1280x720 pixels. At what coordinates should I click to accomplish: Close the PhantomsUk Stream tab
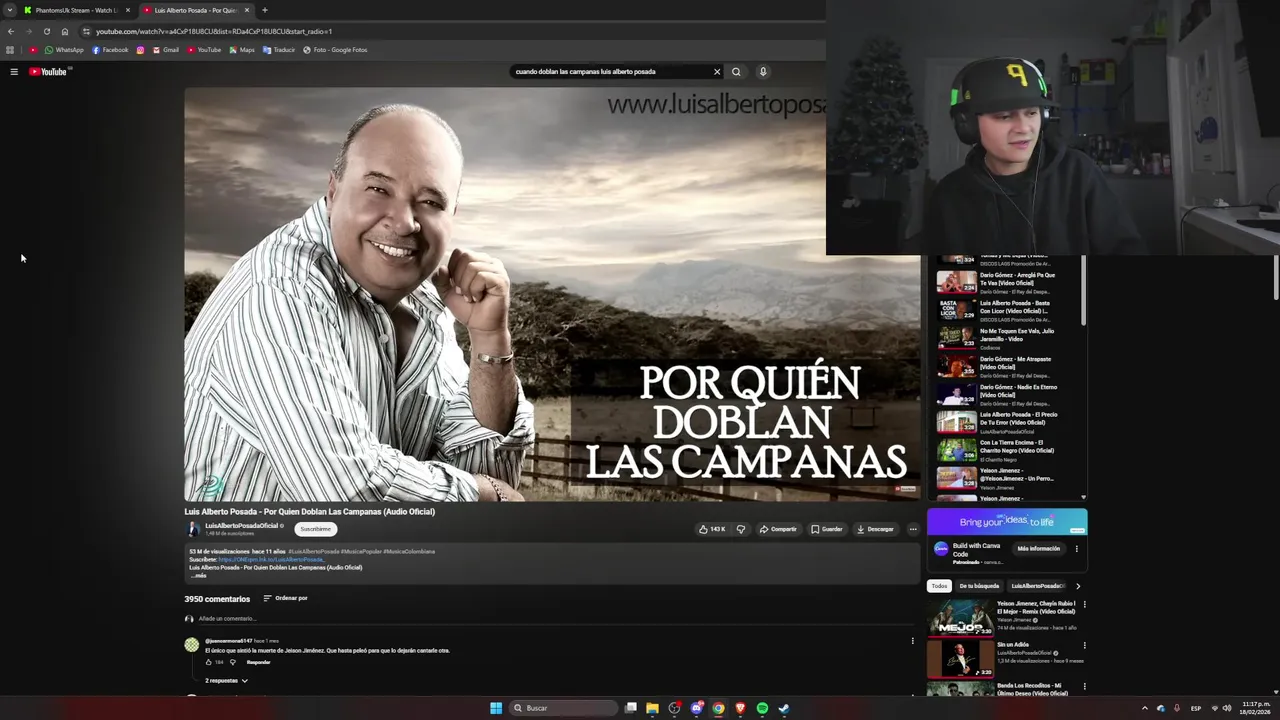pyautogui.click(x=127, y=10)
